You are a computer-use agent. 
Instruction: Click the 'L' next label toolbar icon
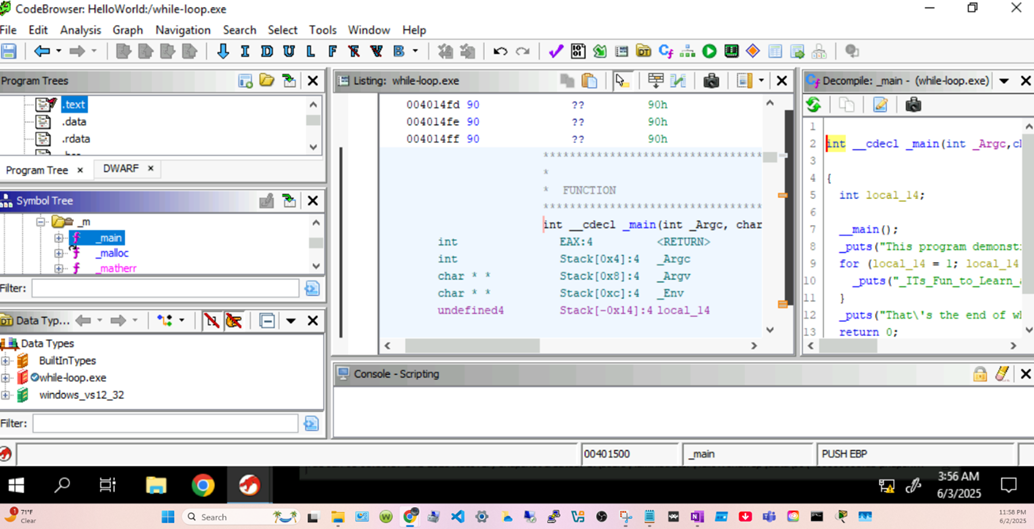tap(311, 51)
